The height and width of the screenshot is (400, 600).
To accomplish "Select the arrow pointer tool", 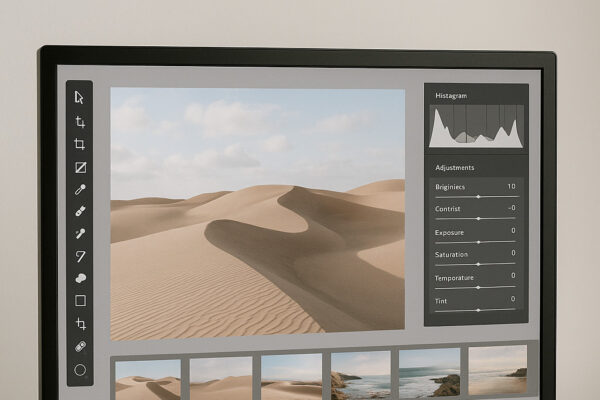I will (x=79, y=98).
